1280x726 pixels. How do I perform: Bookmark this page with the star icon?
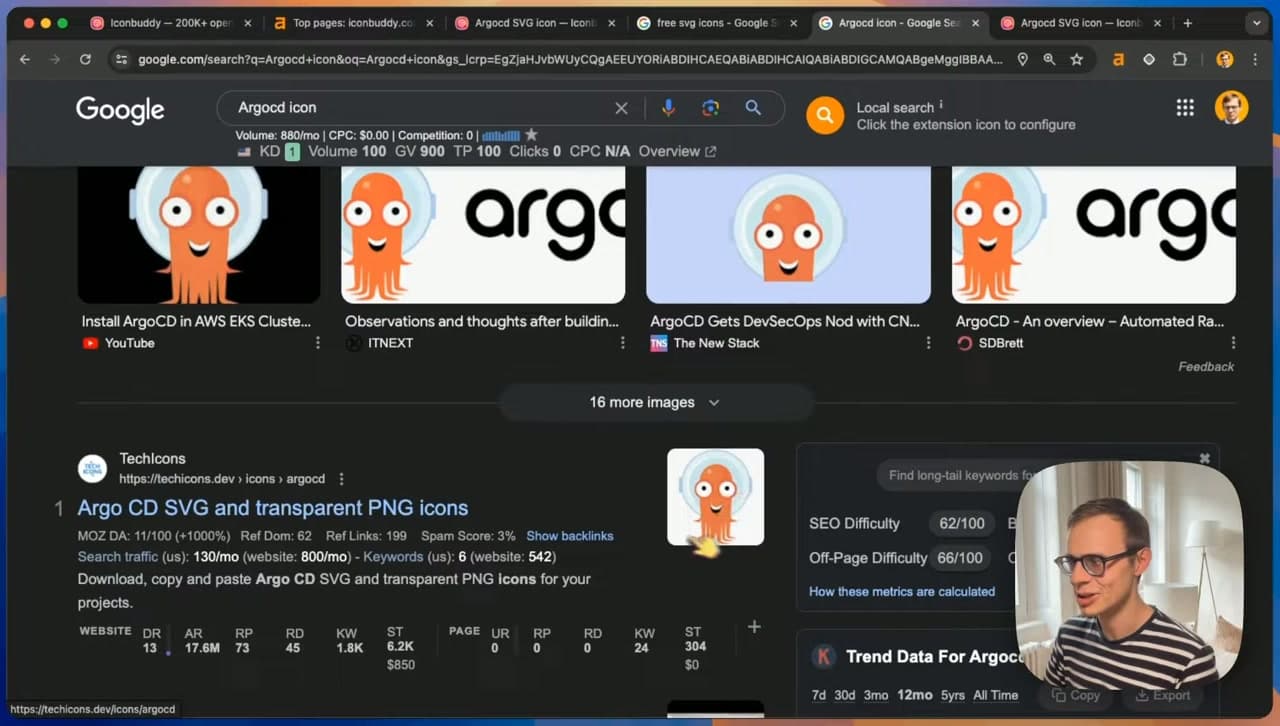click(1077, 60)
